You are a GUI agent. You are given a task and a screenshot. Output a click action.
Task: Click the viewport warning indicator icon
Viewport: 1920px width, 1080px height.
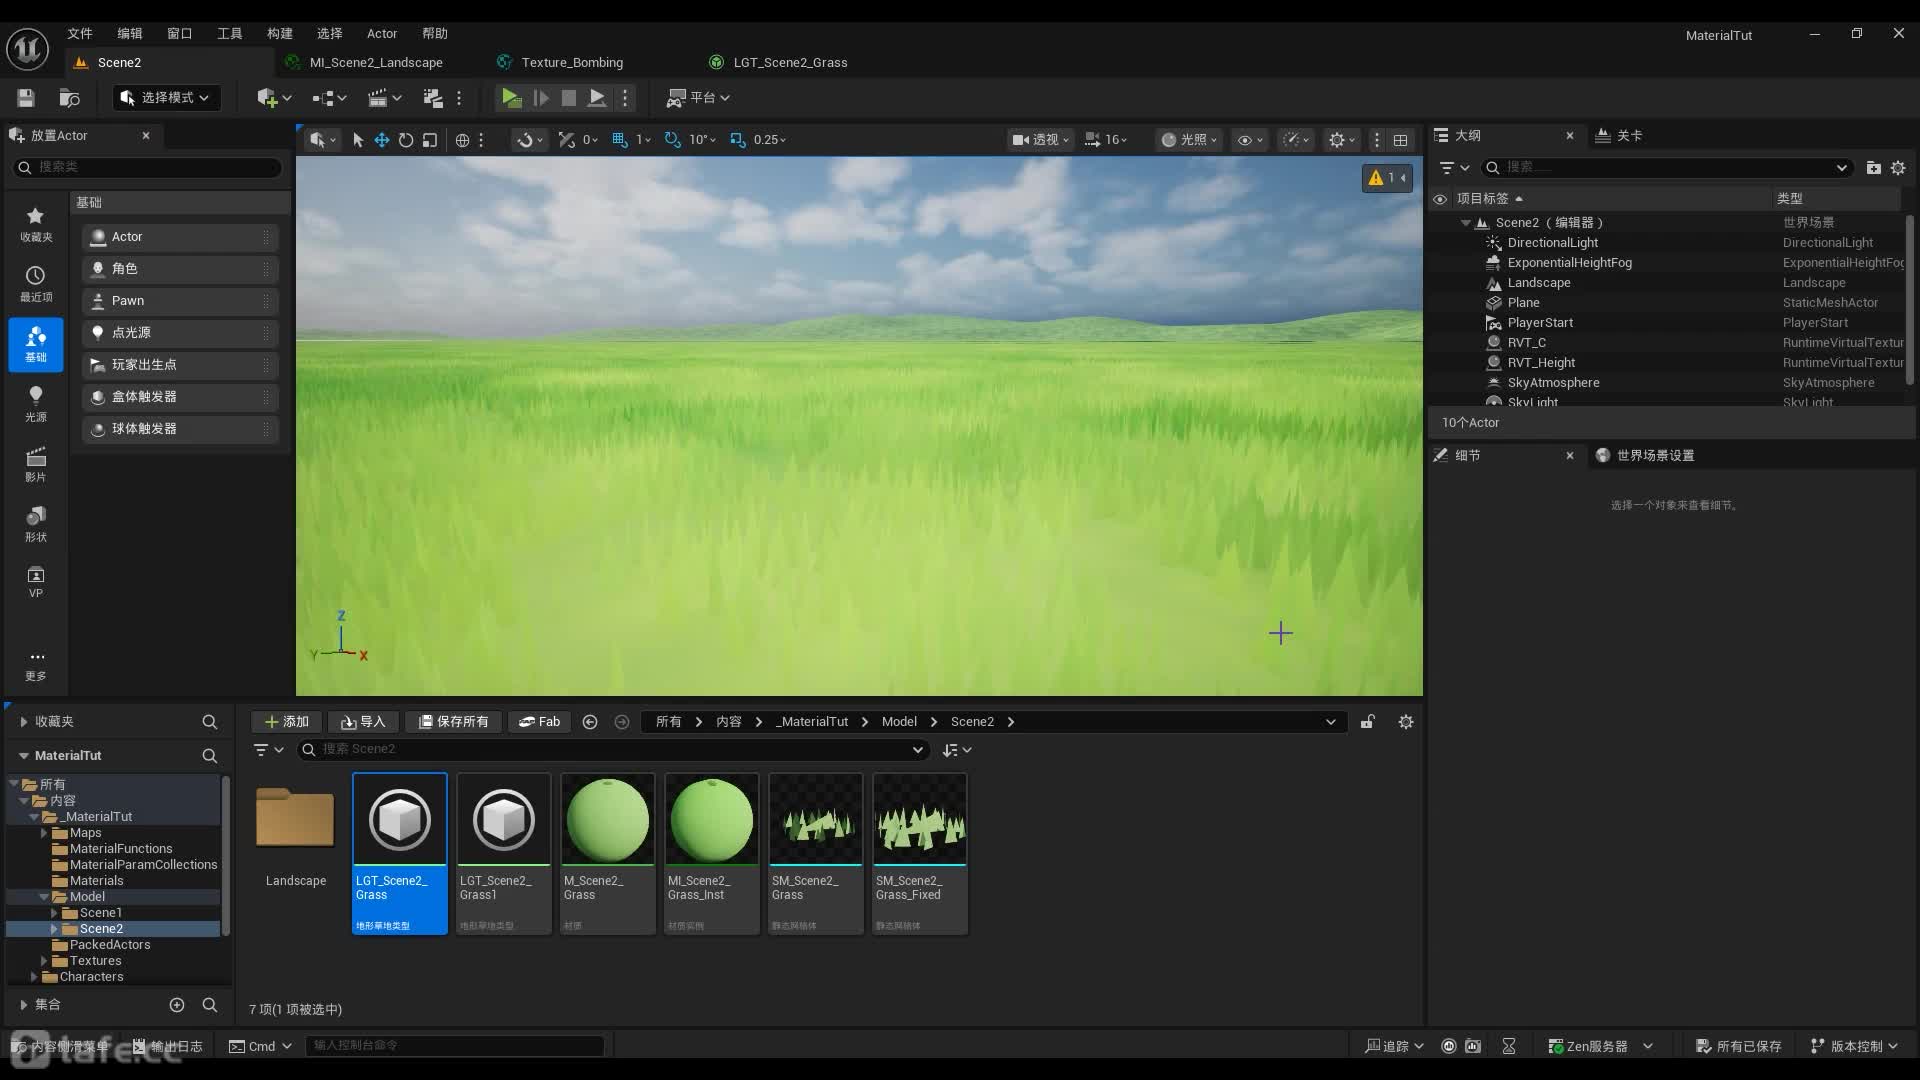[1377, 178]
